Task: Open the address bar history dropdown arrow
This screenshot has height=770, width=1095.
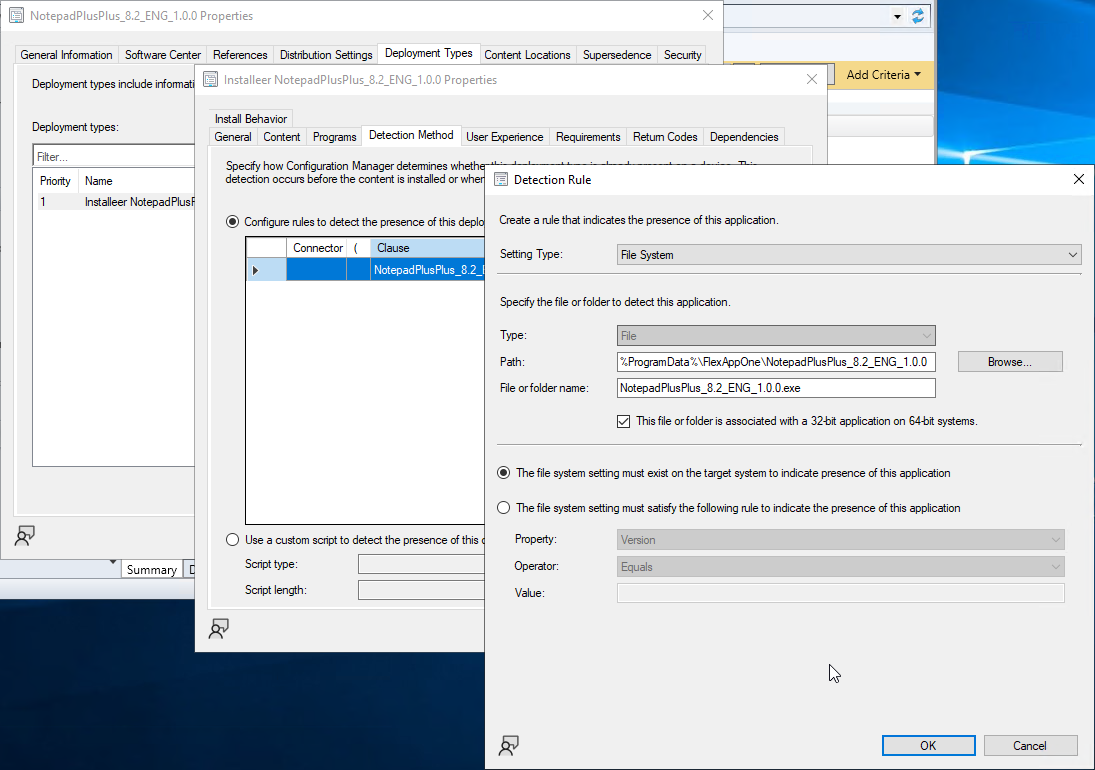Action: [x=895, y=16]
